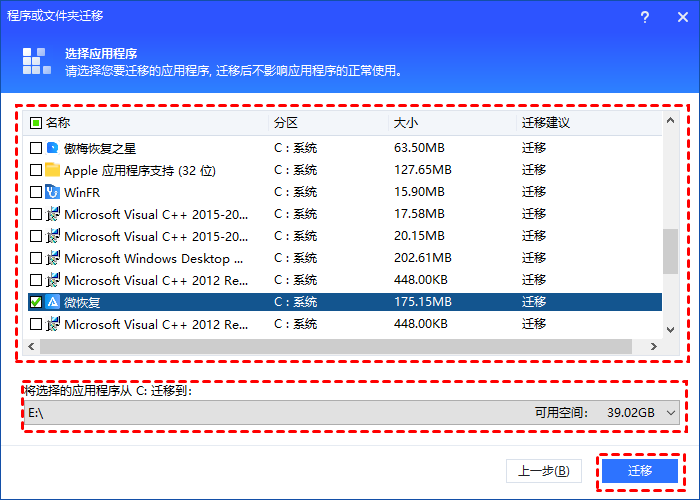The image size is (700, 500).
Task: Click the help question mark icon
Action: click(x=644, y=17)
